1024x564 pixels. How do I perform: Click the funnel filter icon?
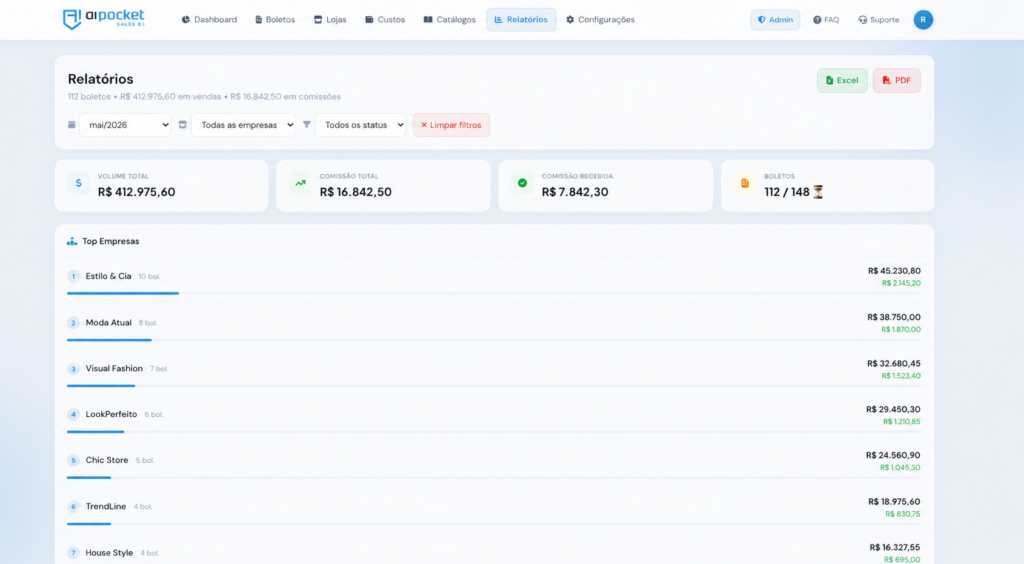pyautogui.click(x=306, y=125)
